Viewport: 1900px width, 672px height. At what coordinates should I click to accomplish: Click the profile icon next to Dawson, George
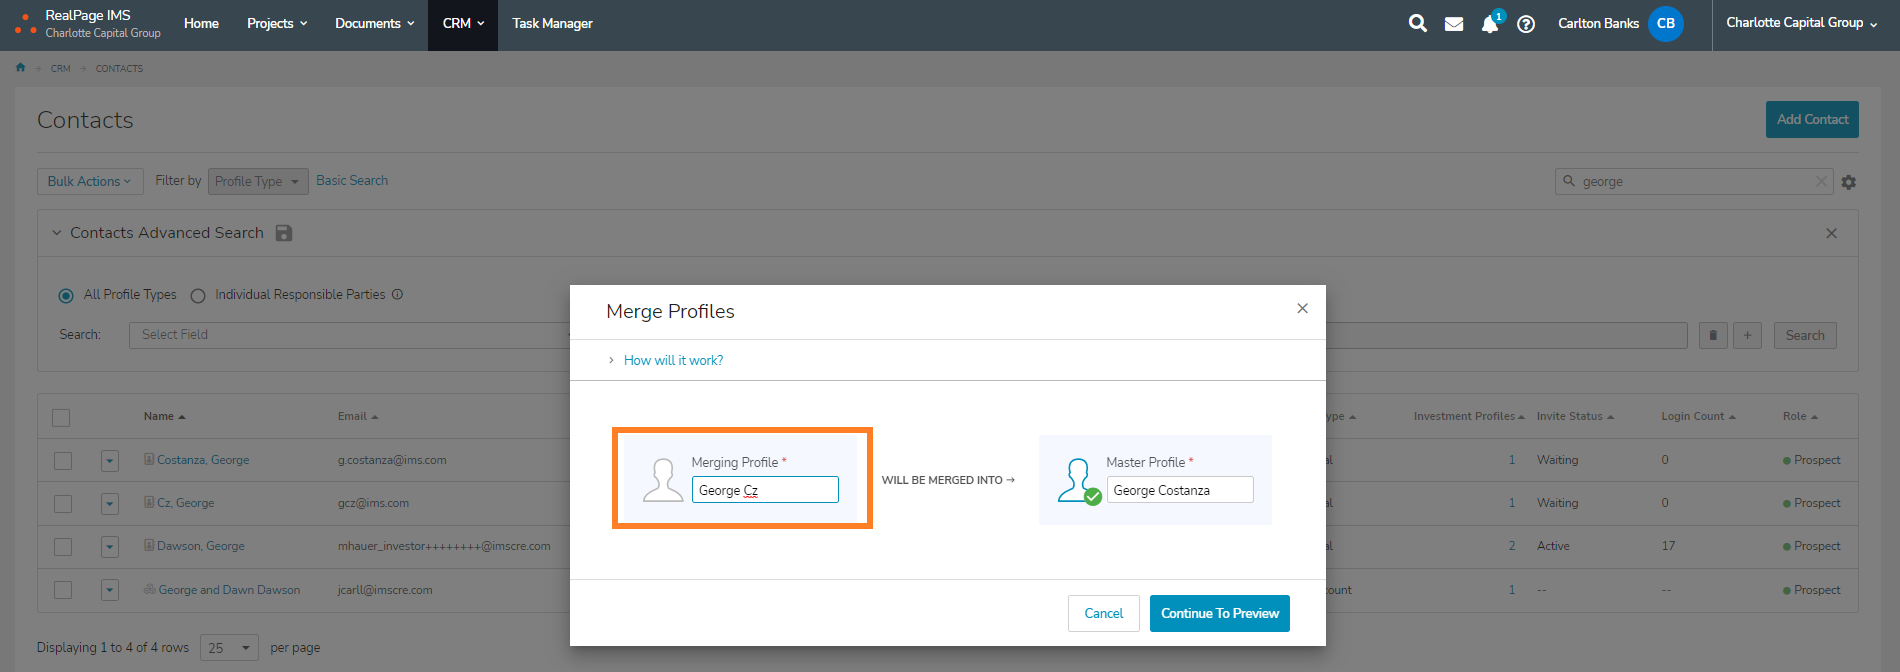[x=149, y=546]
